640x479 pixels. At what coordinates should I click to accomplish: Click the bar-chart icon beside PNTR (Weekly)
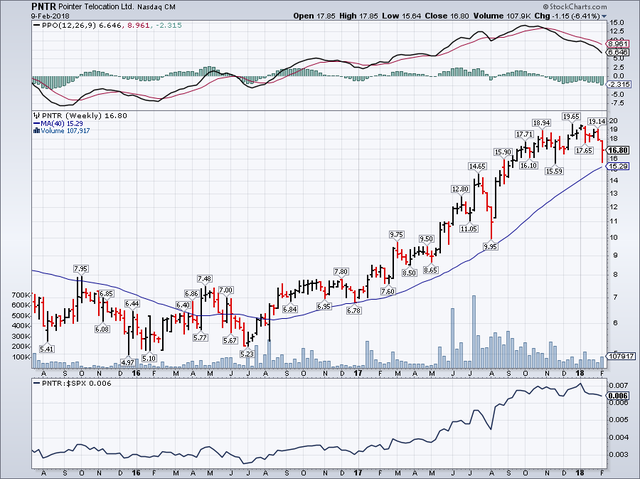(36, 116)
